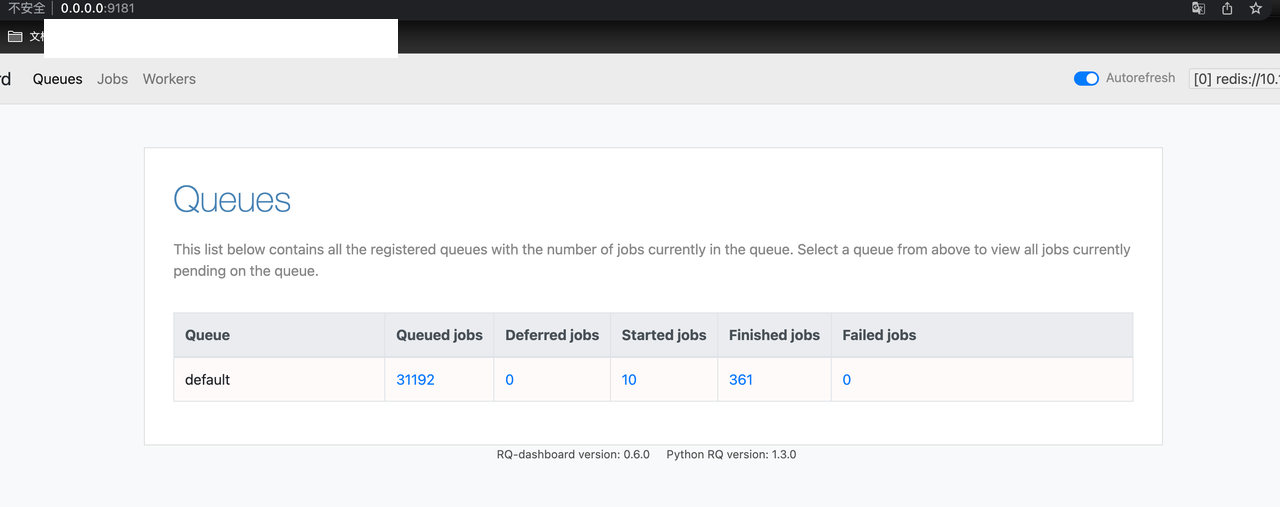1280x507 pixels.
Task: Click the Autorefresh label text
Action: click(x=1141, y=78)
